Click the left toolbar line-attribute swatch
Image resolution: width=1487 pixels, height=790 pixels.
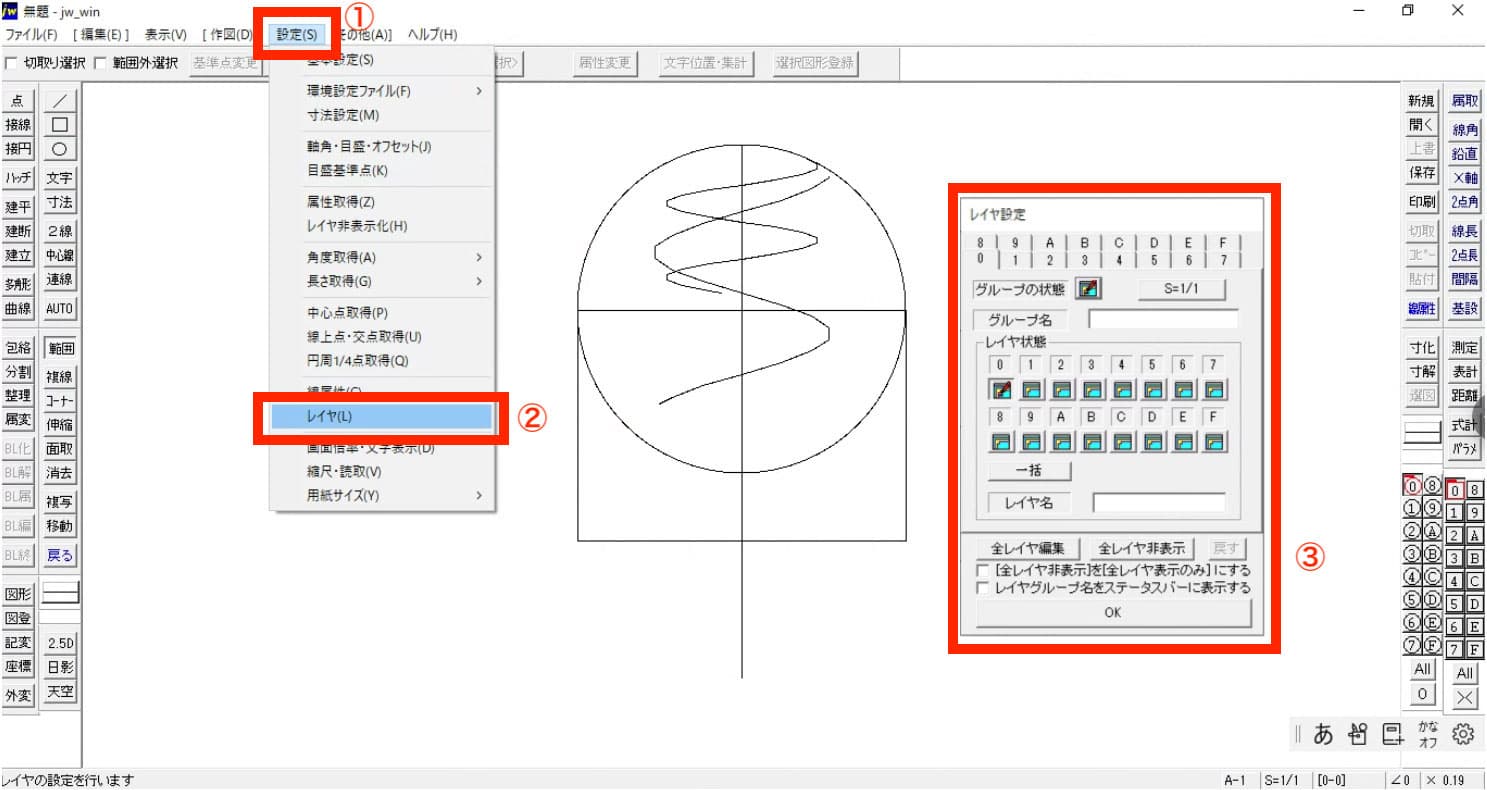click(x=60, y=594)
